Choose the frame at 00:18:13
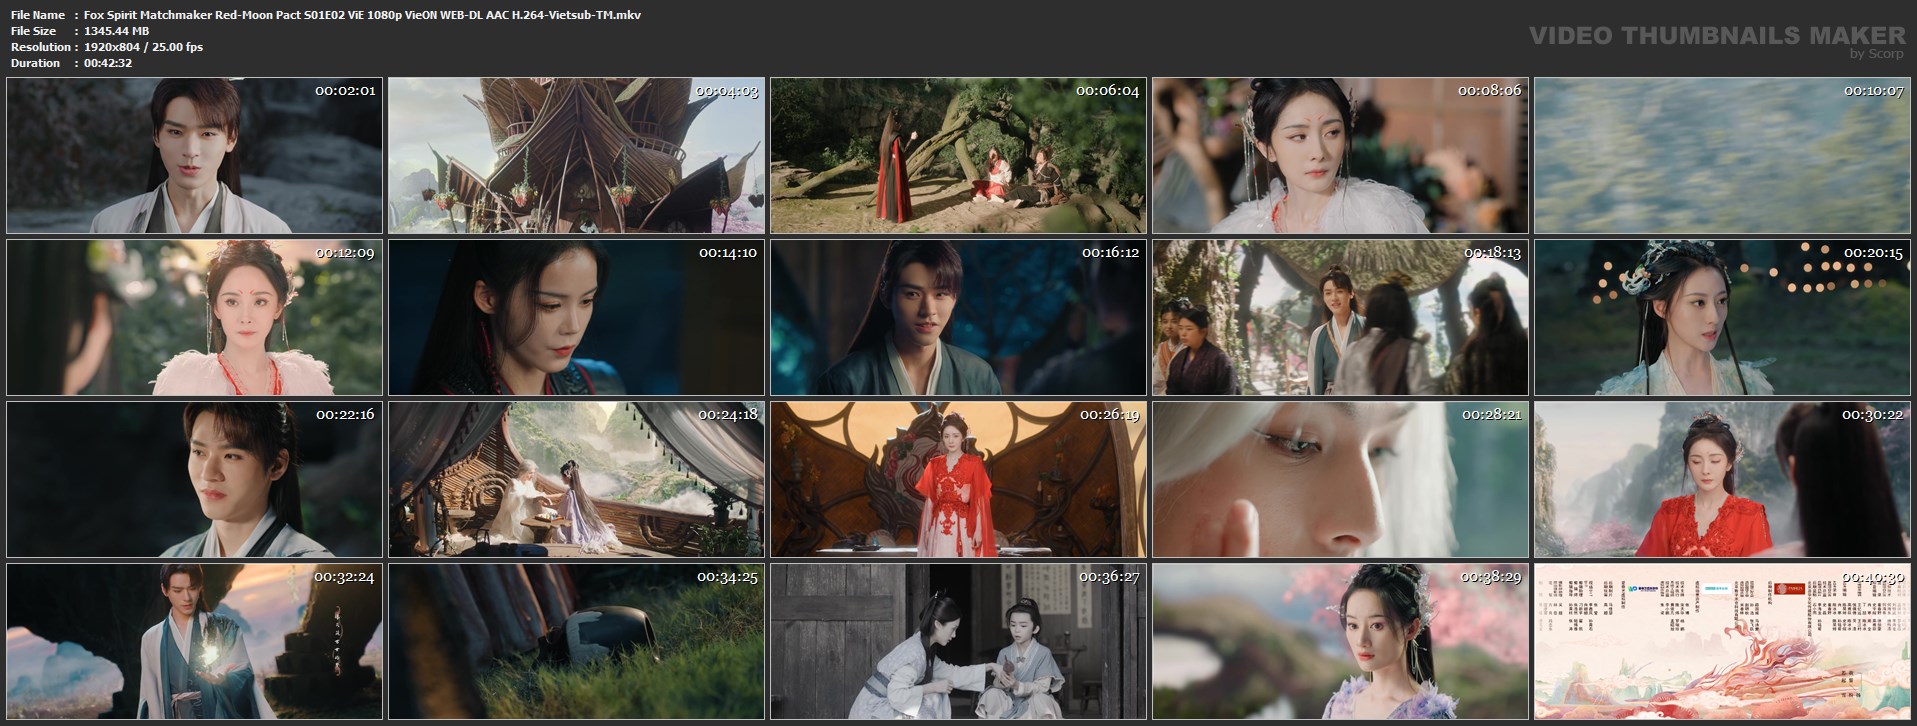Viewport: 1917px width, 726px height. [1340, 318]
